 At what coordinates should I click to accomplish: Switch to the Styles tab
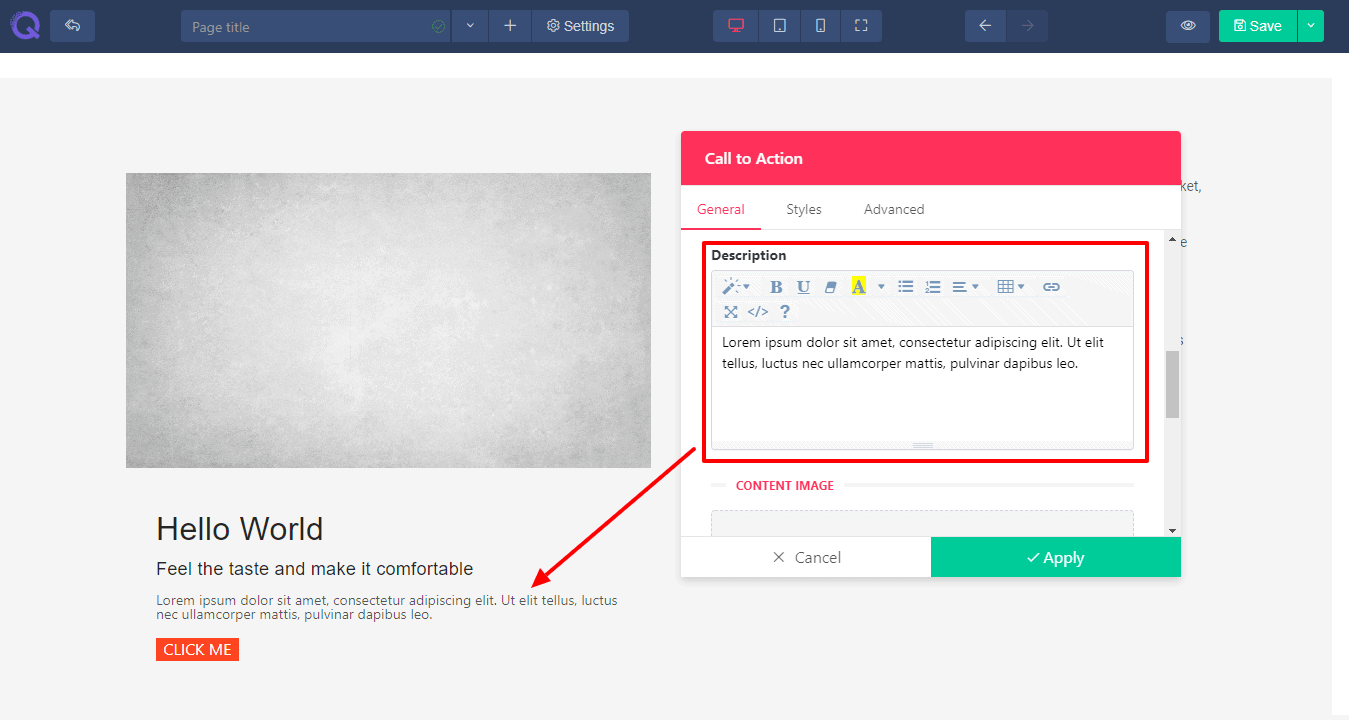tap(804, 209)
